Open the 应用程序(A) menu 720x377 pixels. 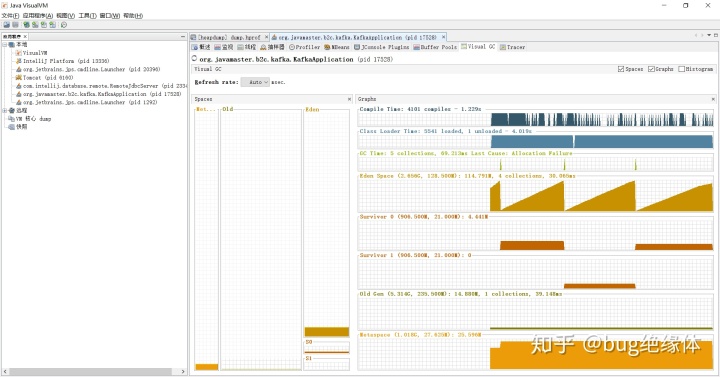point(38,16)
